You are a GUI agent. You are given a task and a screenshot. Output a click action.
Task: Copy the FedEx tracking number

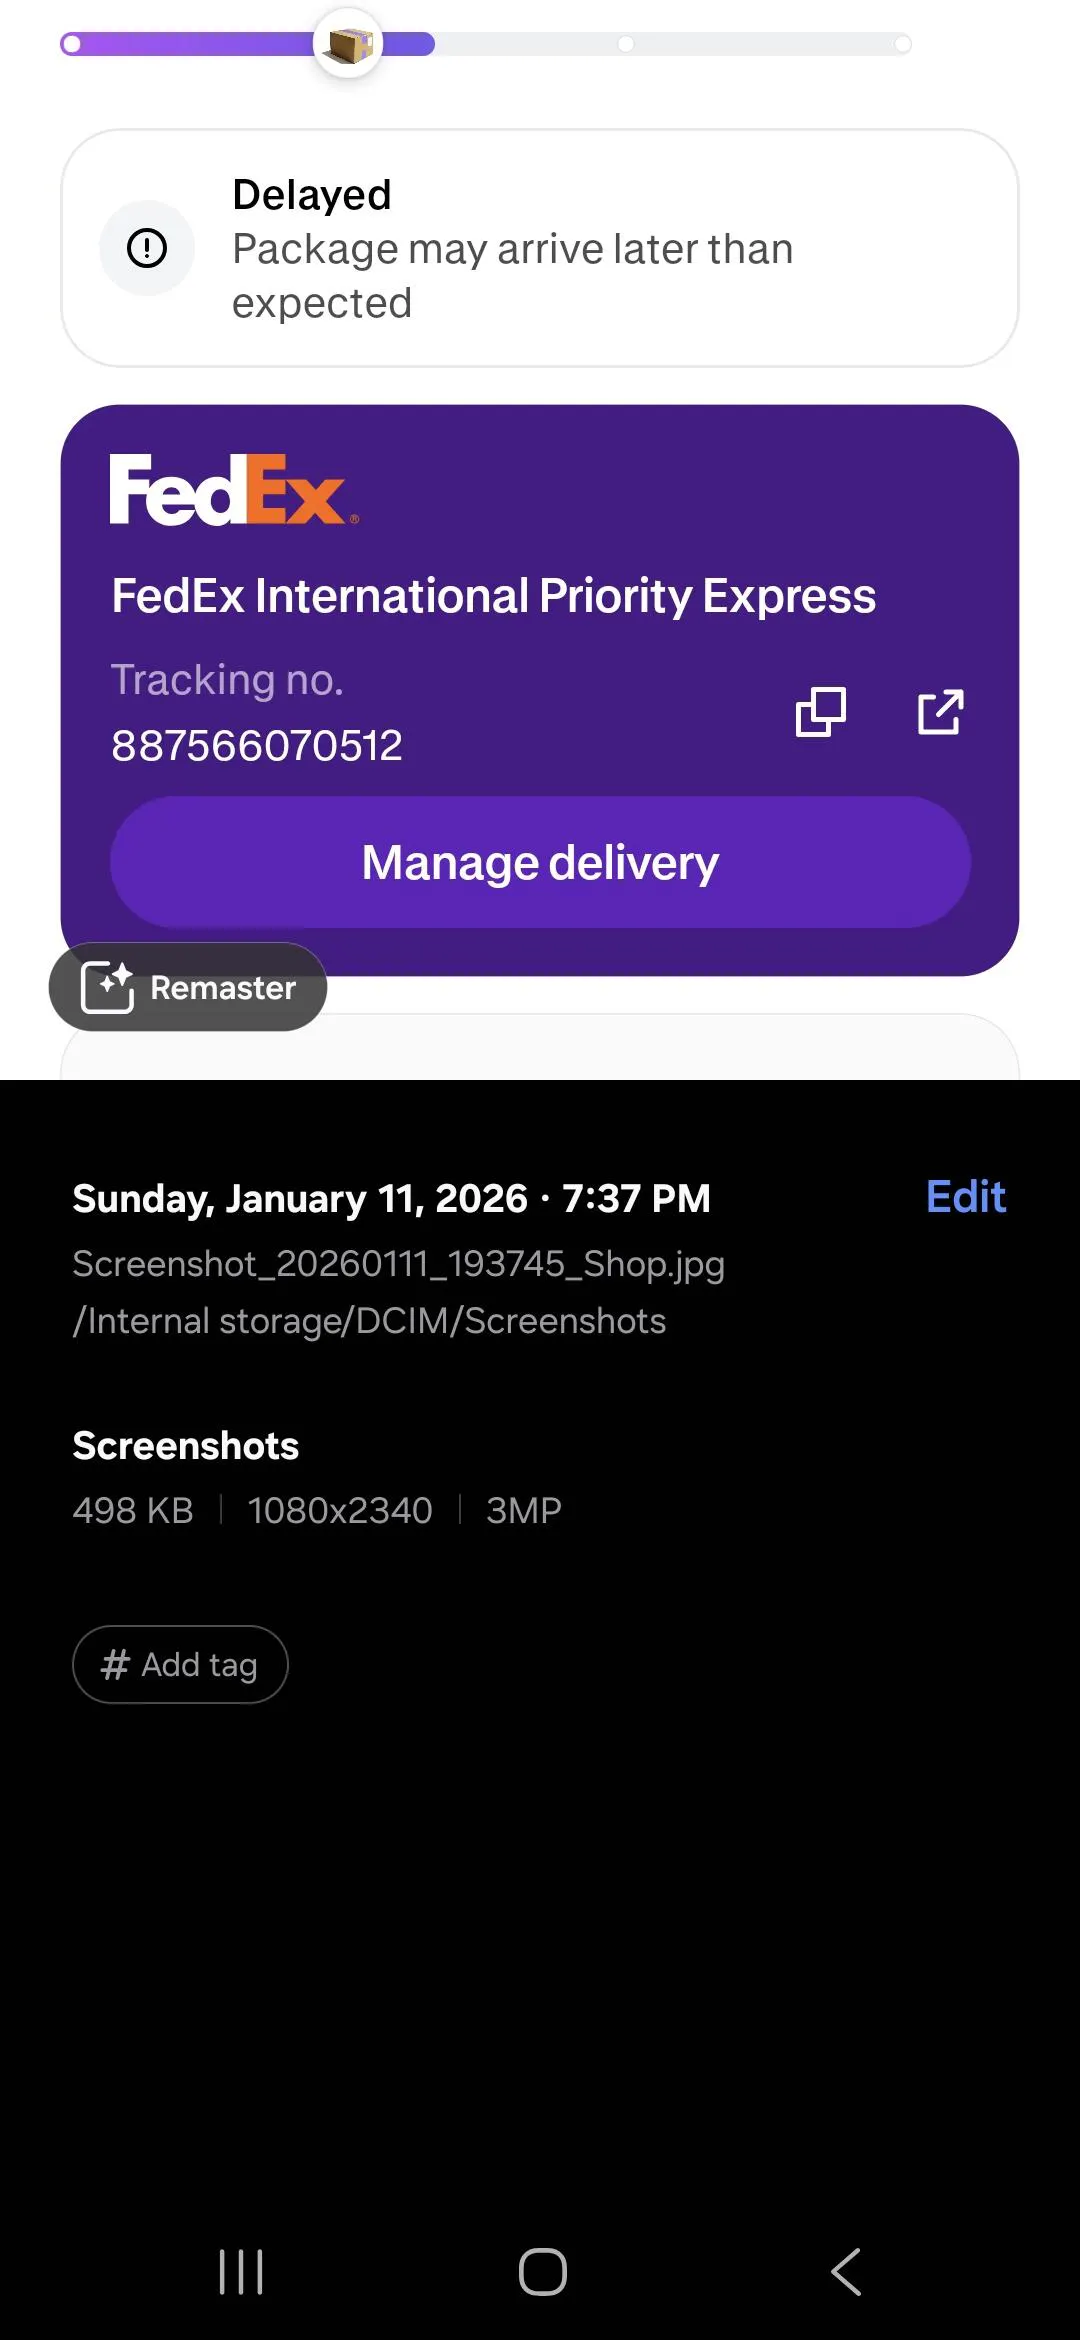pos(820,712)
